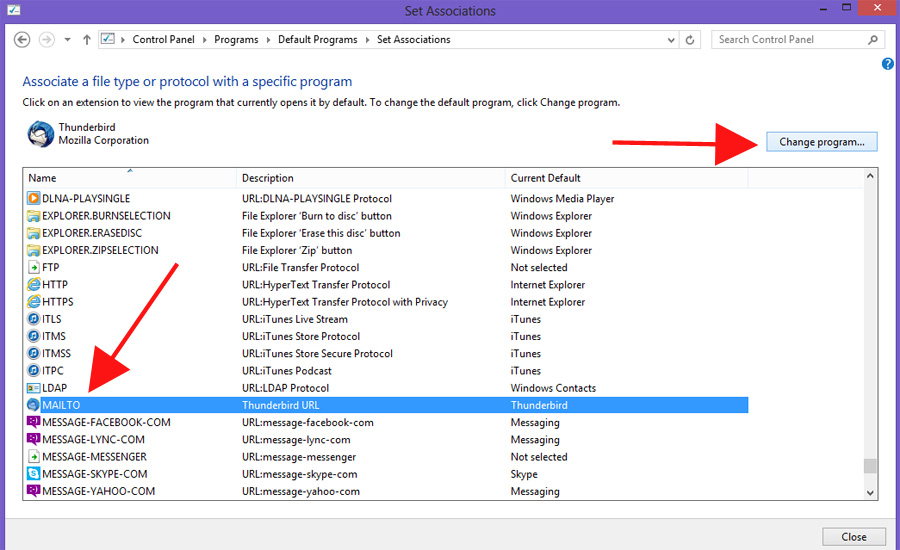Click the Internet Explorer icon beside HTTPS

(33, 302)
